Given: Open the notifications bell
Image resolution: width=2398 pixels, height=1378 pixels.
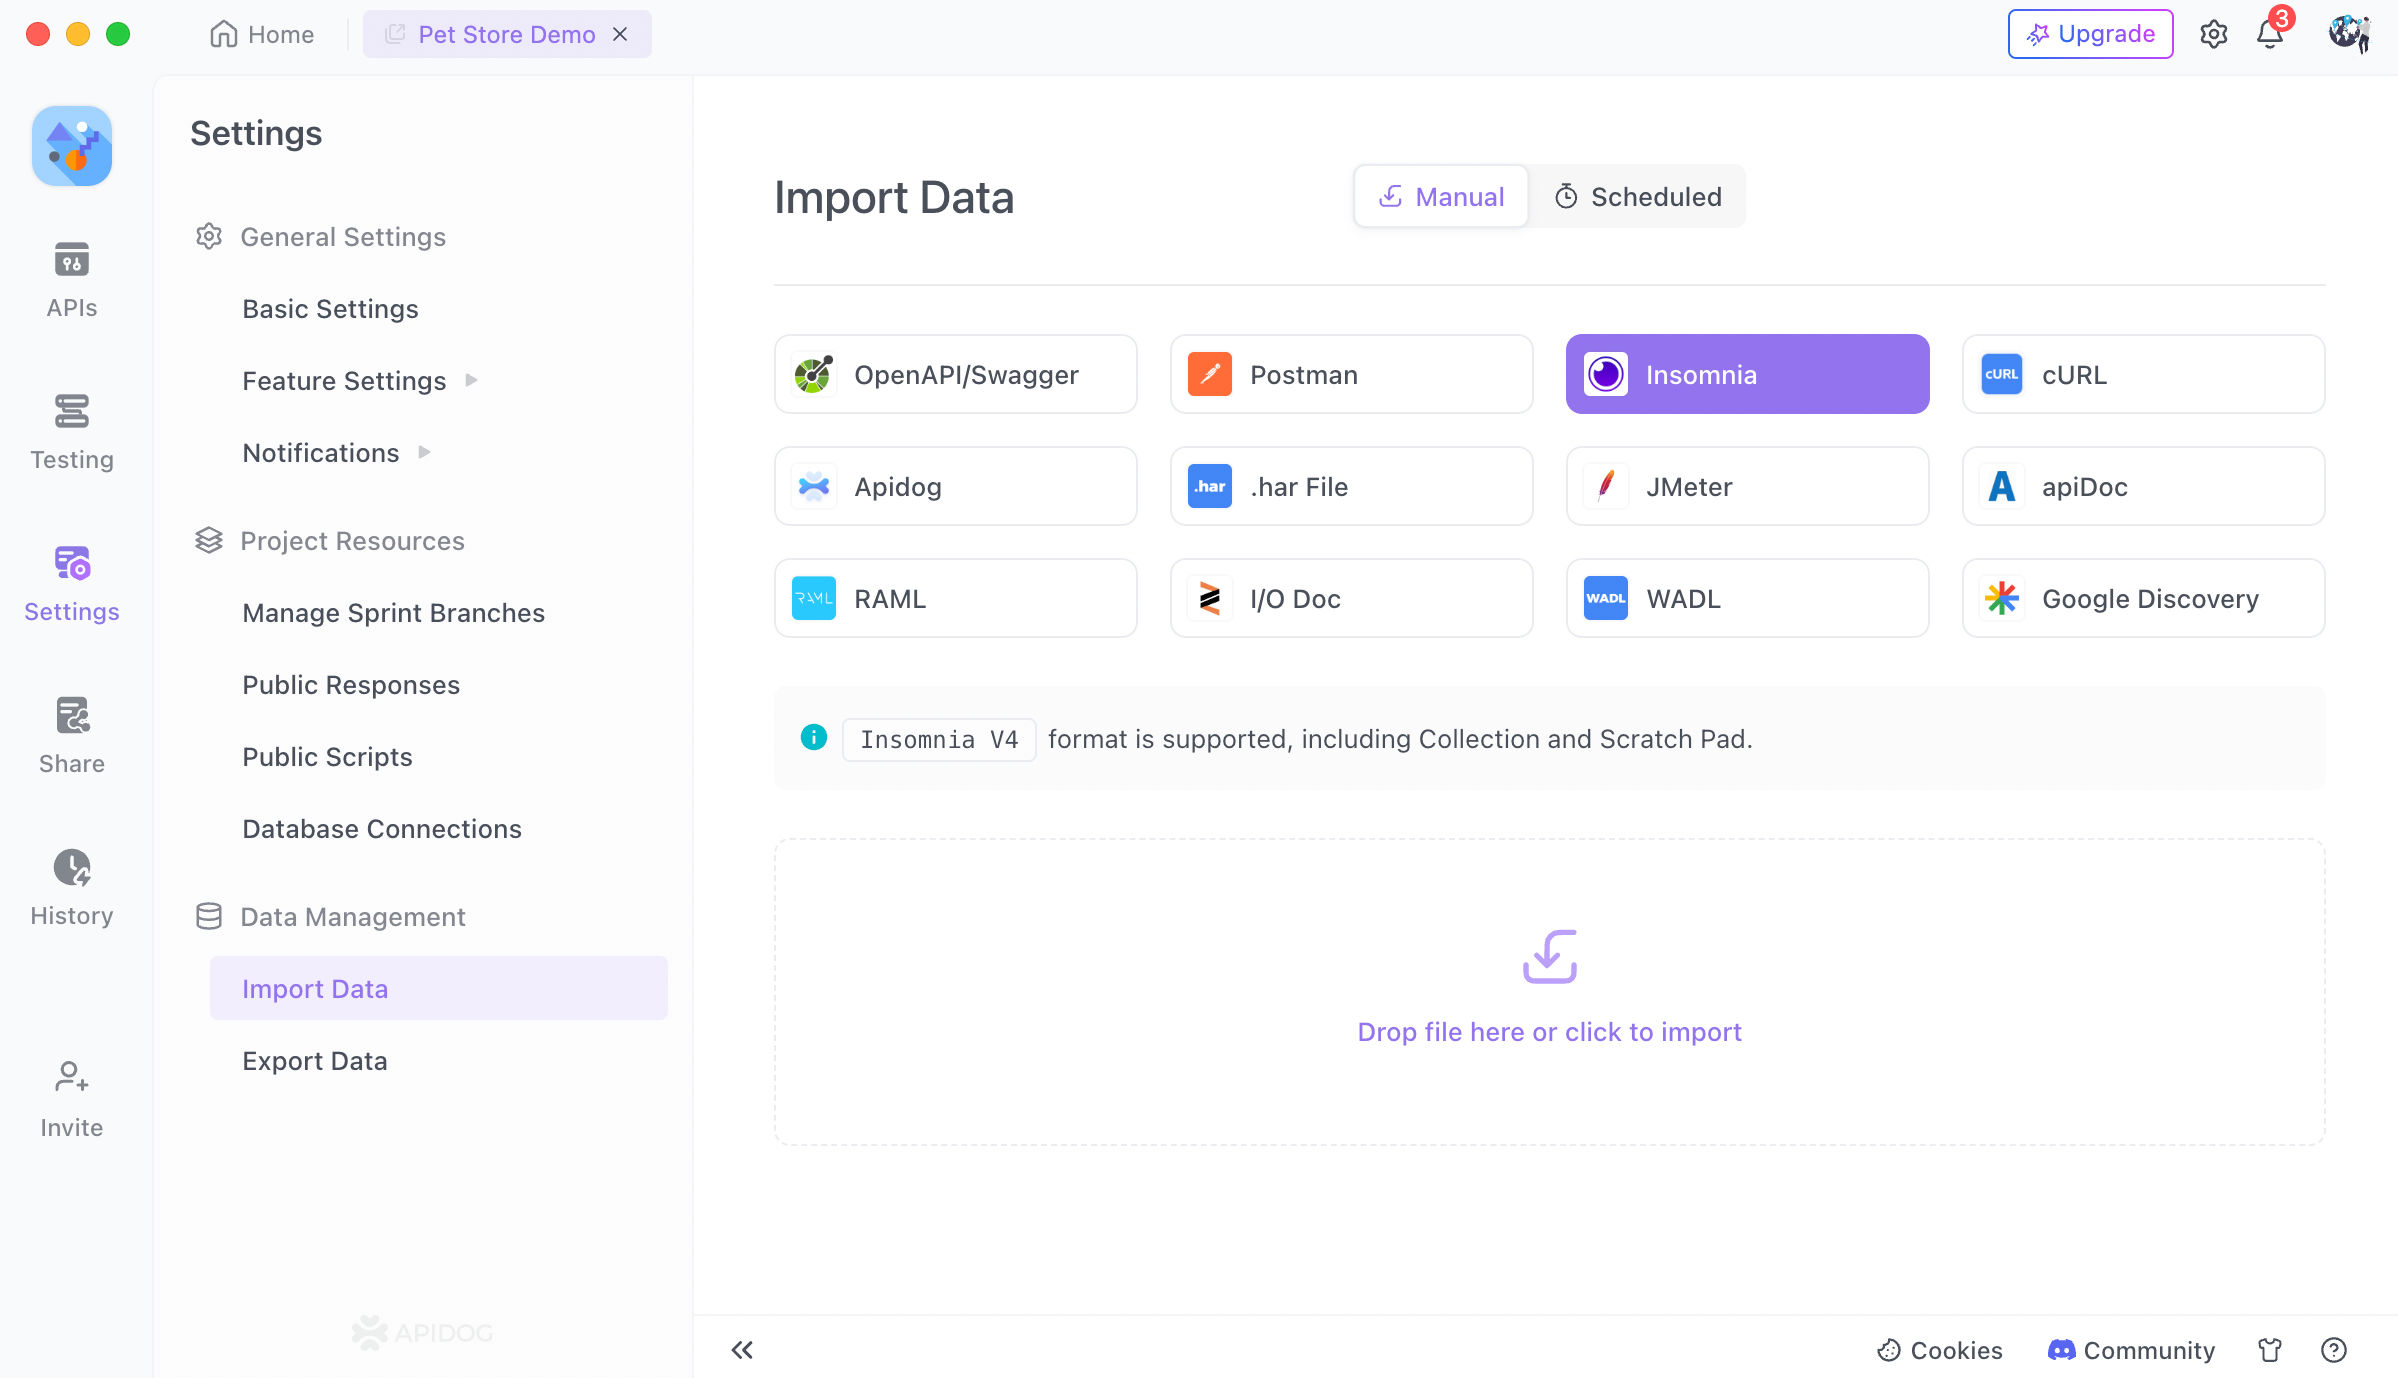Looking at the screenshot, I should tap(2270, 34).
